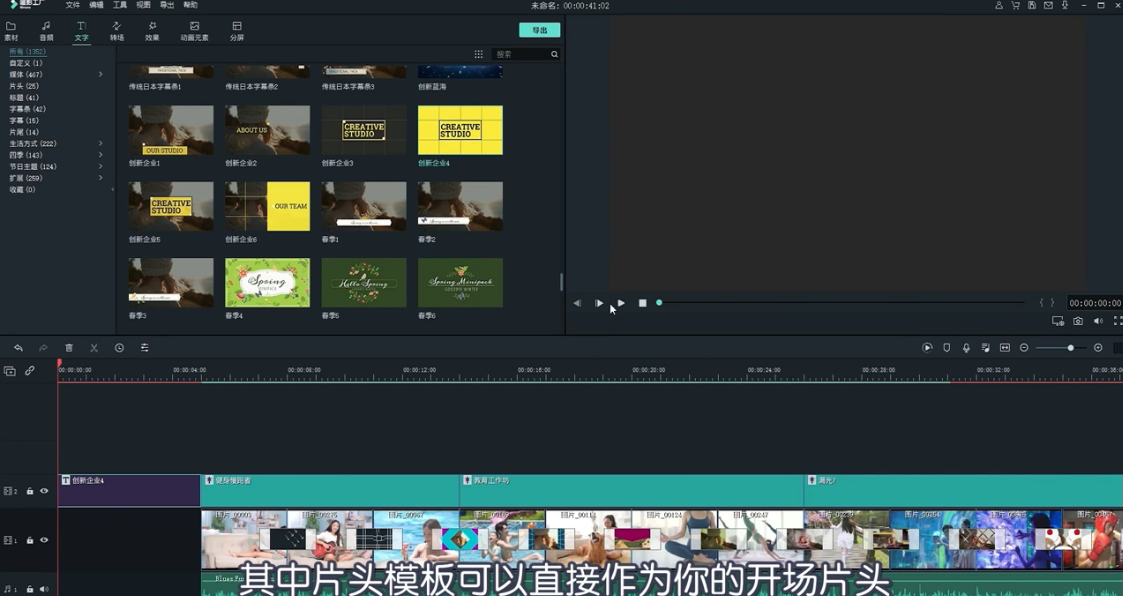Select the 片尾 (14) category
This screenshot has width=1123, height=596.
(x=24, y=132)
